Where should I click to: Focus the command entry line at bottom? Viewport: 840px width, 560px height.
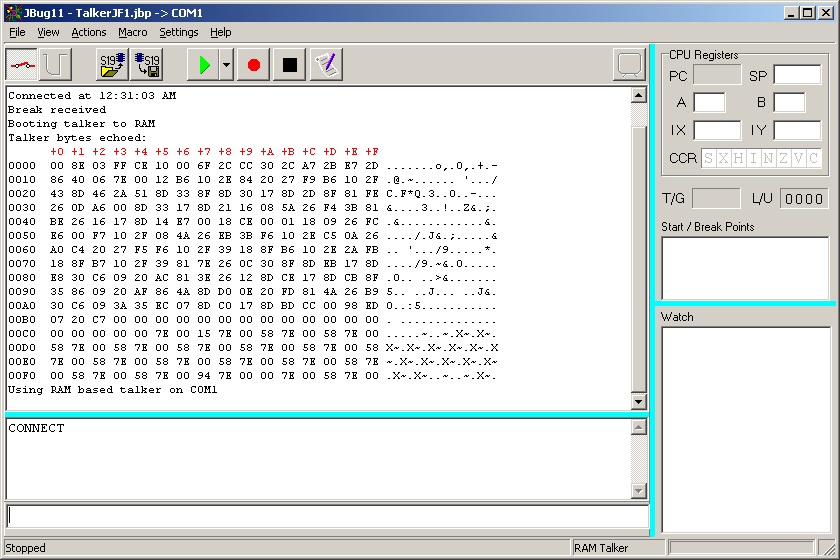coord(327,517)
